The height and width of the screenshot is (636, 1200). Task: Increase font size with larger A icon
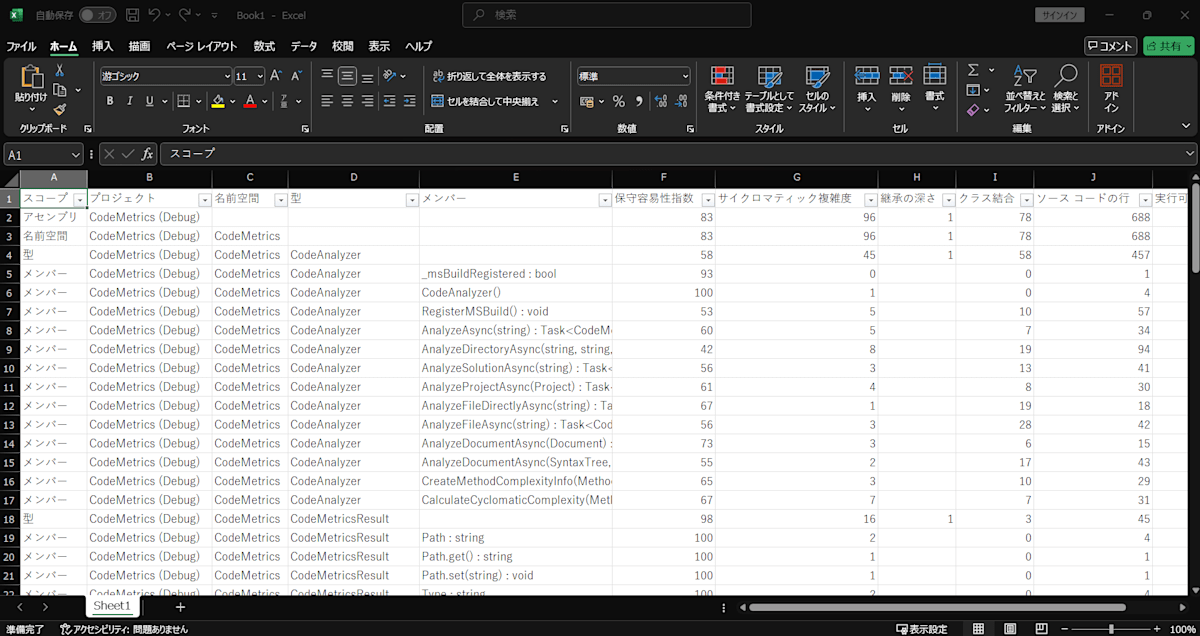[x=277, y=76]
